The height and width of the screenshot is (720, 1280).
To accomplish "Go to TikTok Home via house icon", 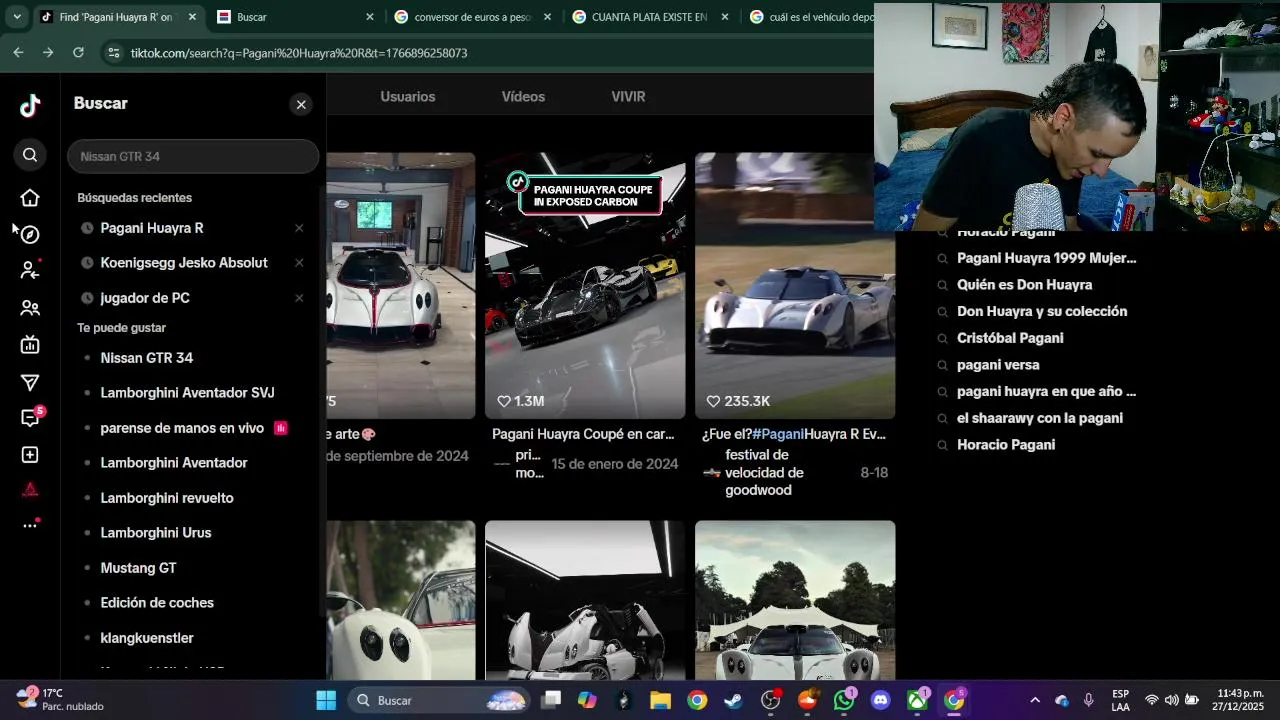I will [x=30, y=198].
